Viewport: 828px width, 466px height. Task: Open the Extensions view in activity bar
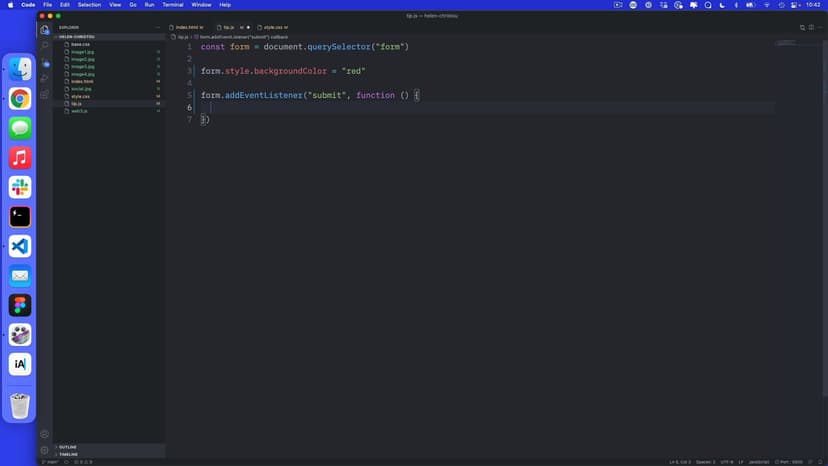point(45,94)
